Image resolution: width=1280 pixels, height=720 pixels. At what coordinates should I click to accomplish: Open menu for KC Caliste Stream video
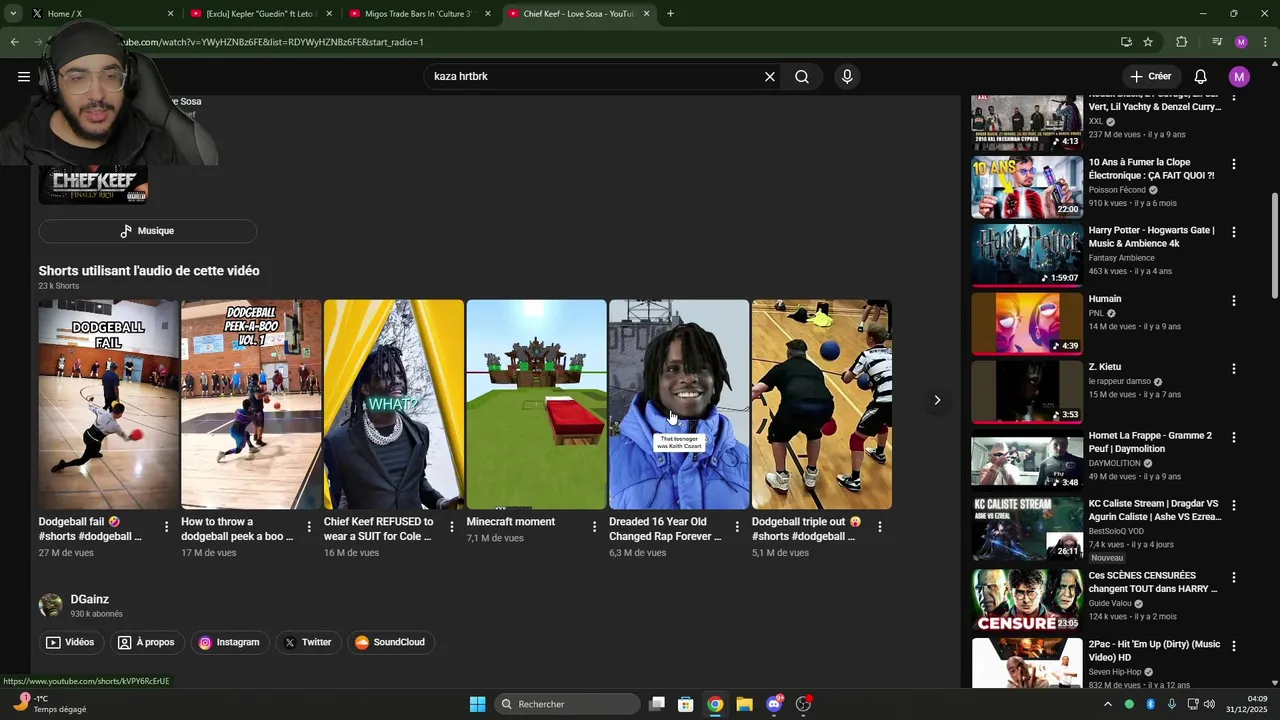point(1233,506)
